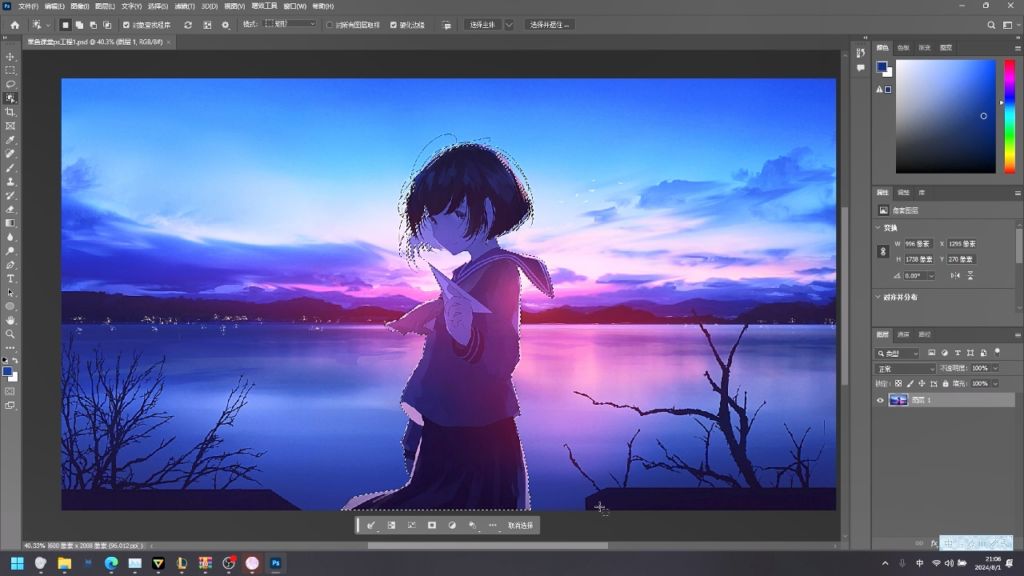1024x576 pixels.
Task: Open the Filter menu
Action: pos(182,6)
